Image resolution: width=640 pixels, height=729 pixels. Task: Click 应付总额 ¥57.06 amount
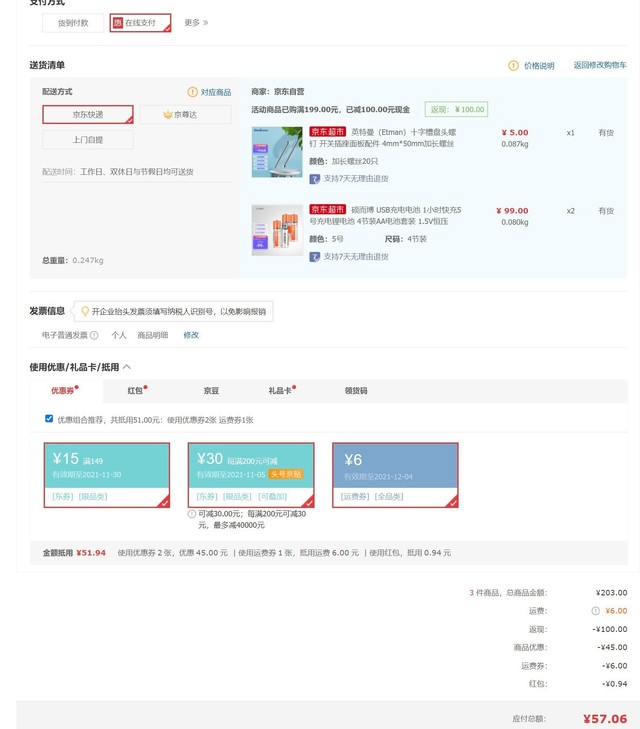coord(605,719)
